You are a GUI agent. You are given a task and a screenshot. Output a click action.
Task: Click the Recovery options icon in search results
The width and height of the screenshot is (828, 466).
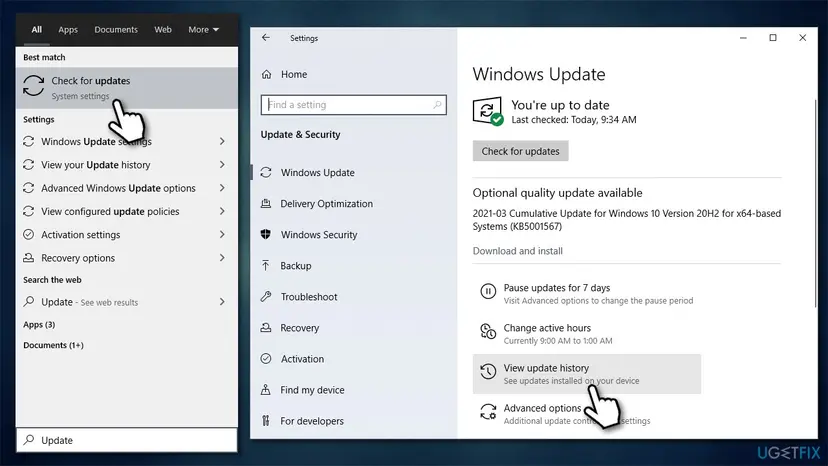click(x=29, y=258)
